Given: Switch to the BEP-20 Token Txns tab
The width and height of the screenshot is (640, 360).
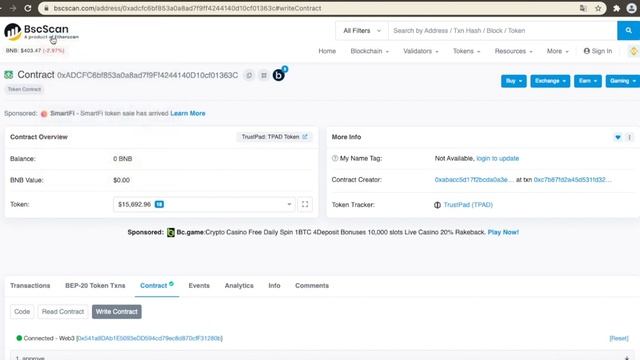Looking at the screenshot, I should point(95,286).
